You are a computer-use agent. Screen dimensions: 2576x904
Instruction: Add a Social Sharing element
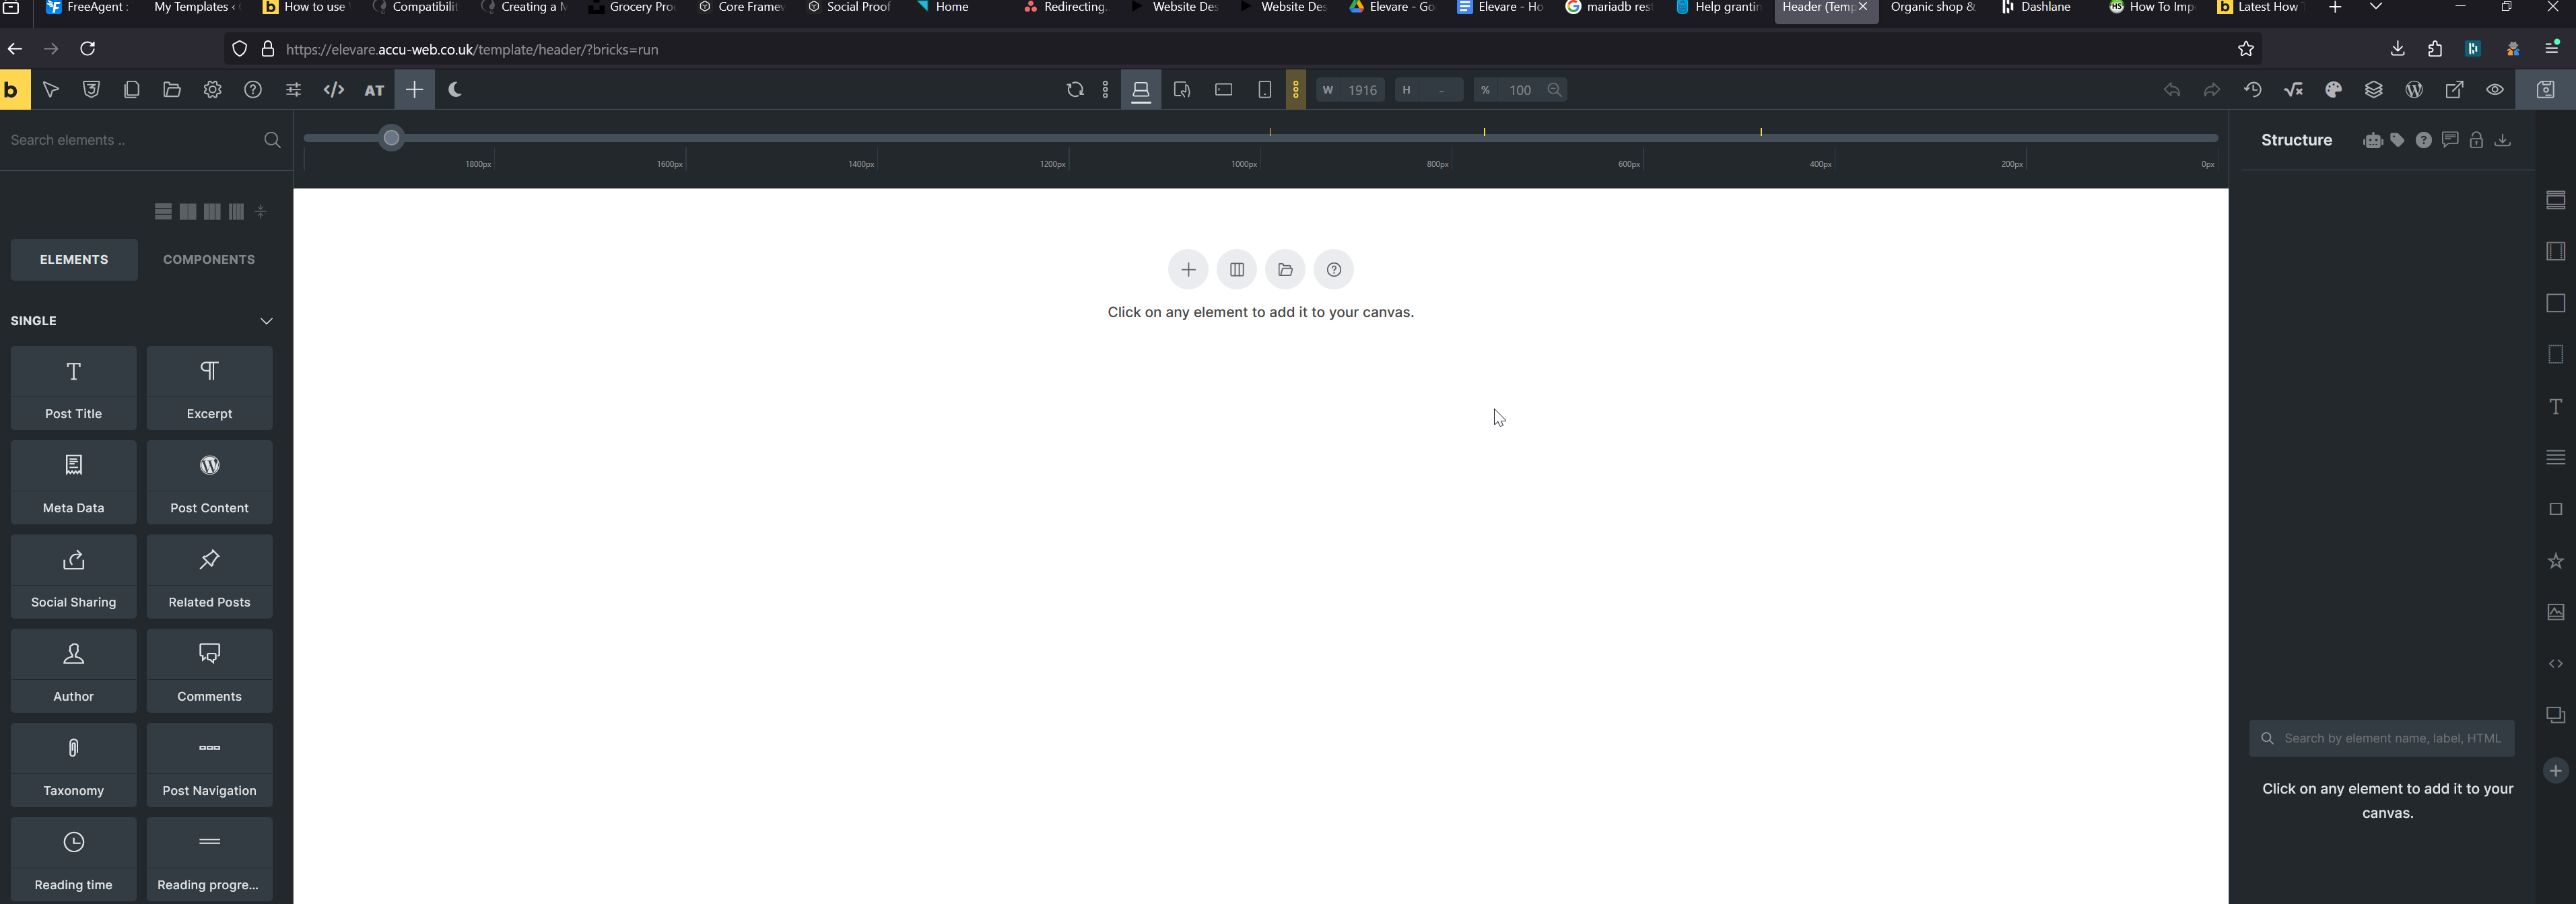pyautogui.click(x=74, y=576)
